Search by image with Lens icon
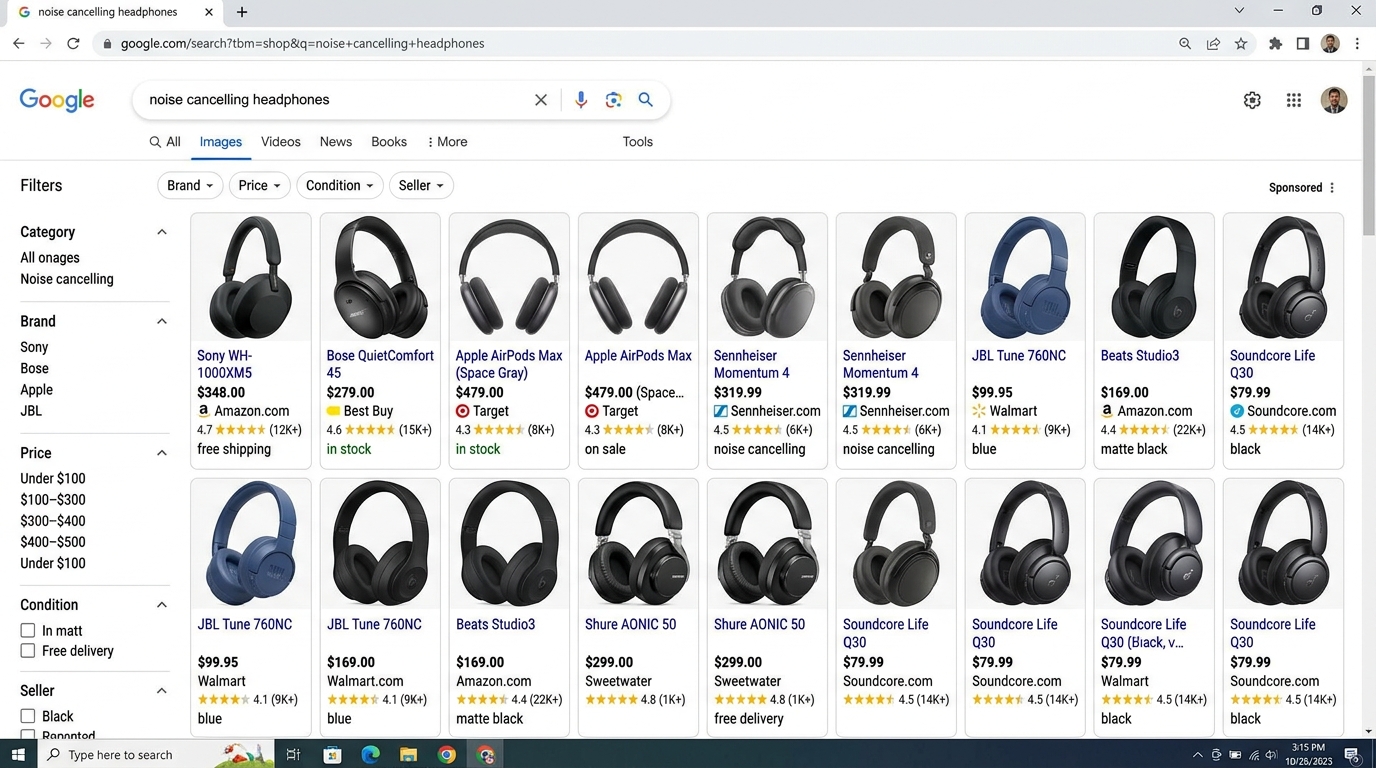Image resolution: width=1376 pixels, height=768 pixels. [613, 100]
